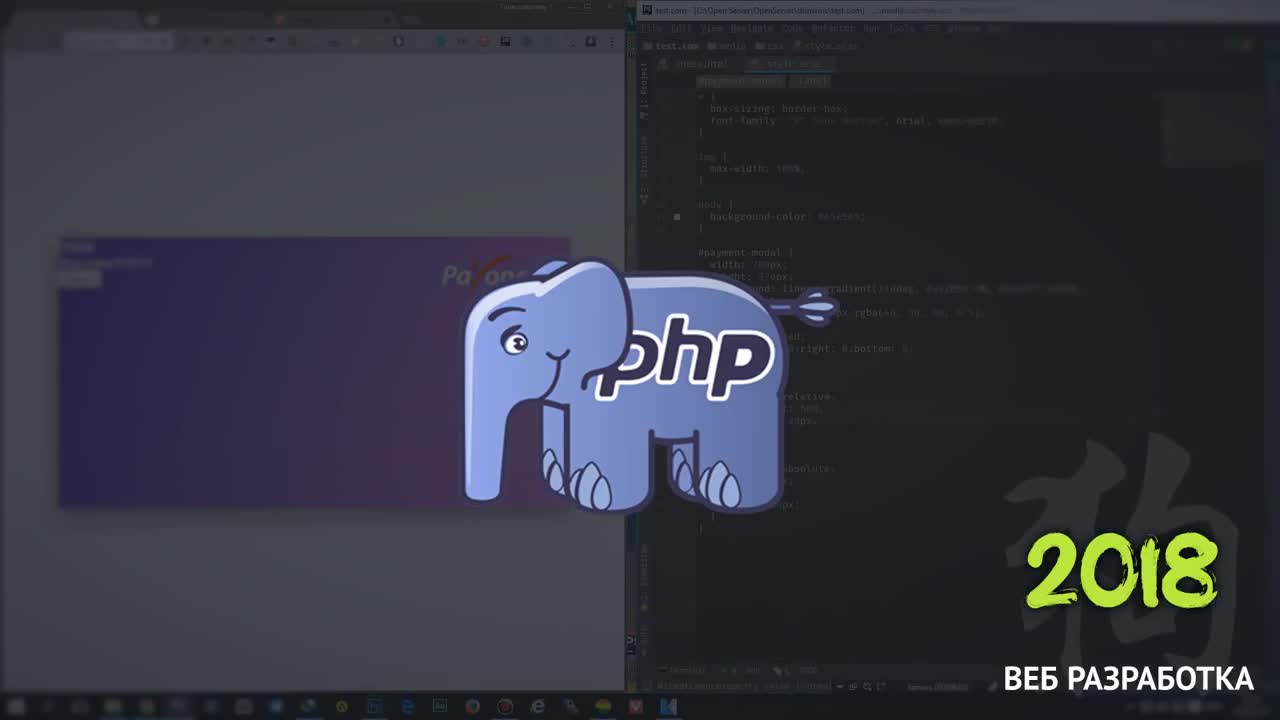Open Internet Explorer from the taskbar
Viewport: 1280px width, 720px height.
pyautogui.click(x=537, y=706)
